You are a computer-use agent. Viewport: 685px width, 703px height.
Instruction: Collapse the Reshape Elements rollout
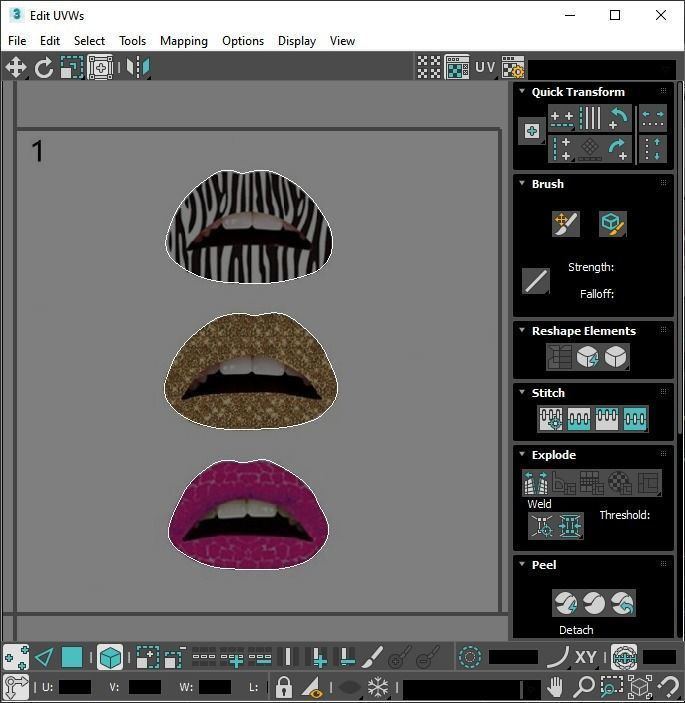click(522, 330)
